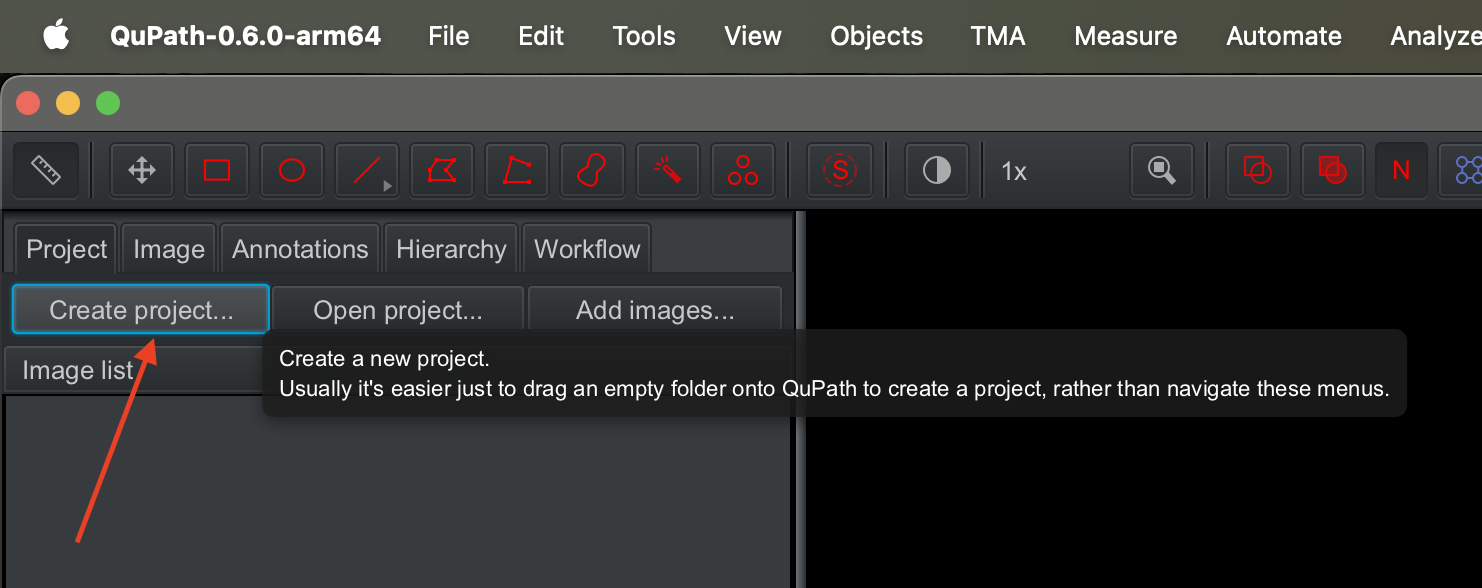Viewport: 1482px width, 588px height.
Task: Select the Polygon annotation tool
Action: pos(442,171)
